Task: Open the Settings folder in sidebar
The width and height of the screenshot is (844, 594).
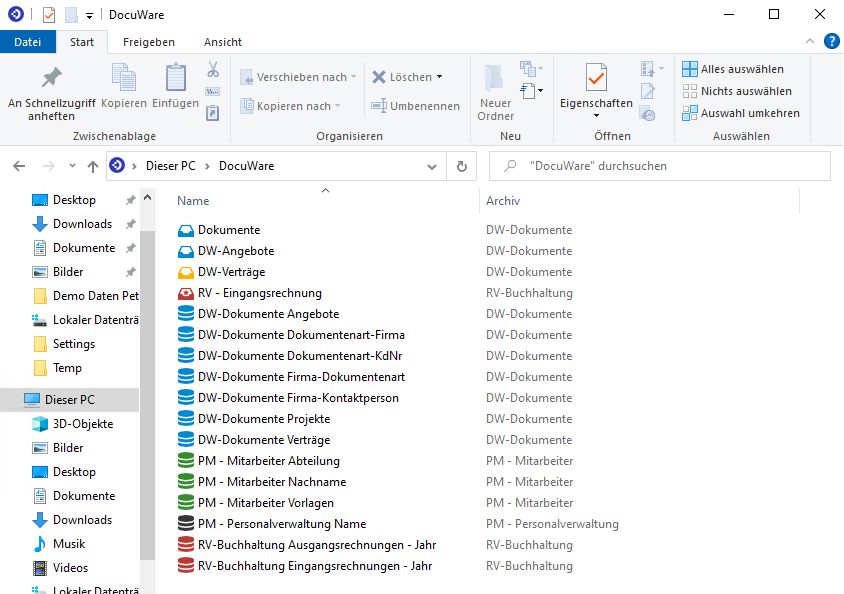Action: tap(74, 344)
